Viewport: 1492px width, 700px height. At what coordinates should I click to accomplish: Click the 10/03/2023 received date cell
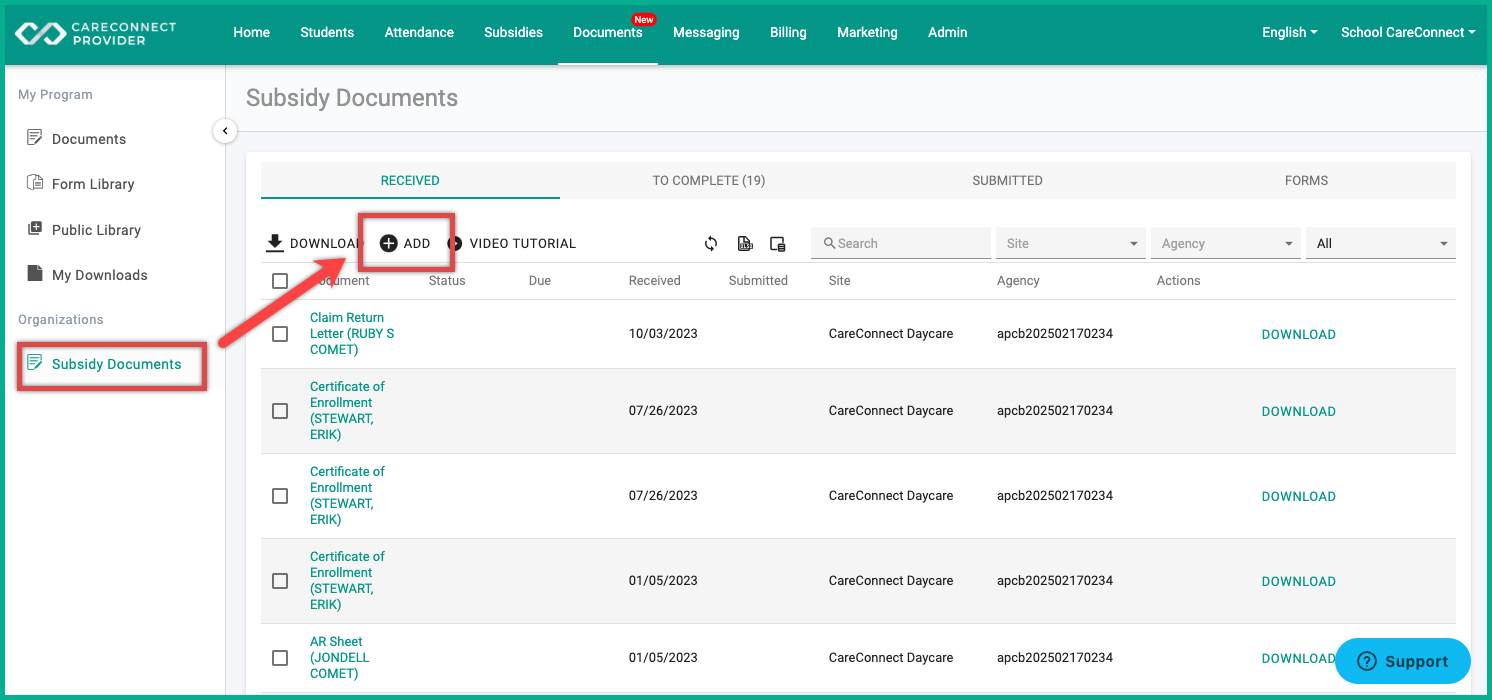(663, 334)
